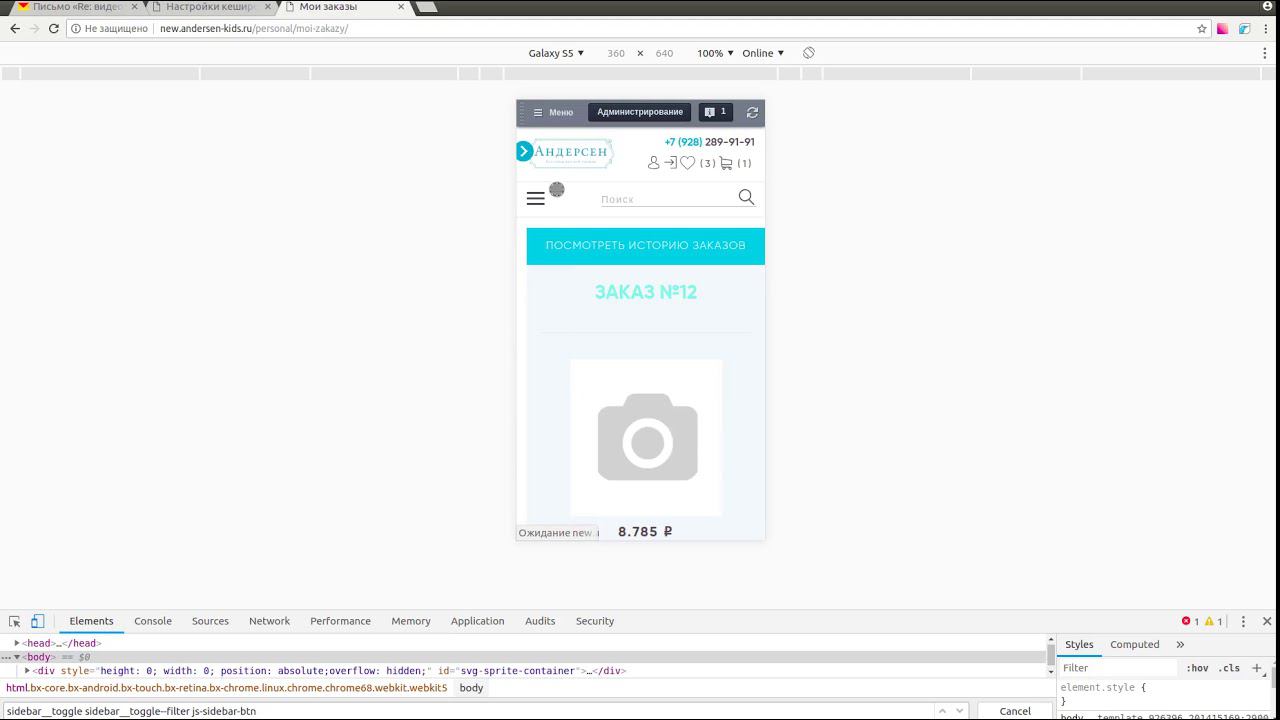Focus the Поиск search field

pyautogui.click(x=667, y=199)
